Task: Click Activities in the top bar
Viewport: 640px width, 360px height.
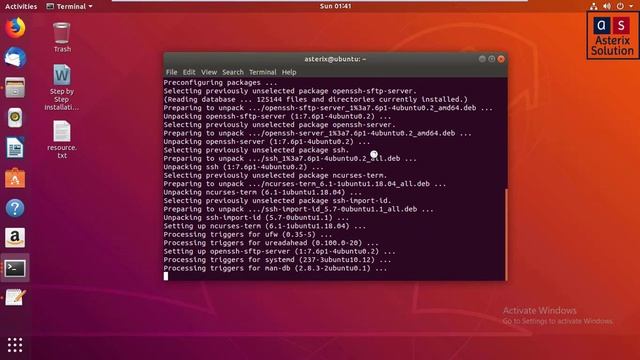Action: tap(21, 6)
